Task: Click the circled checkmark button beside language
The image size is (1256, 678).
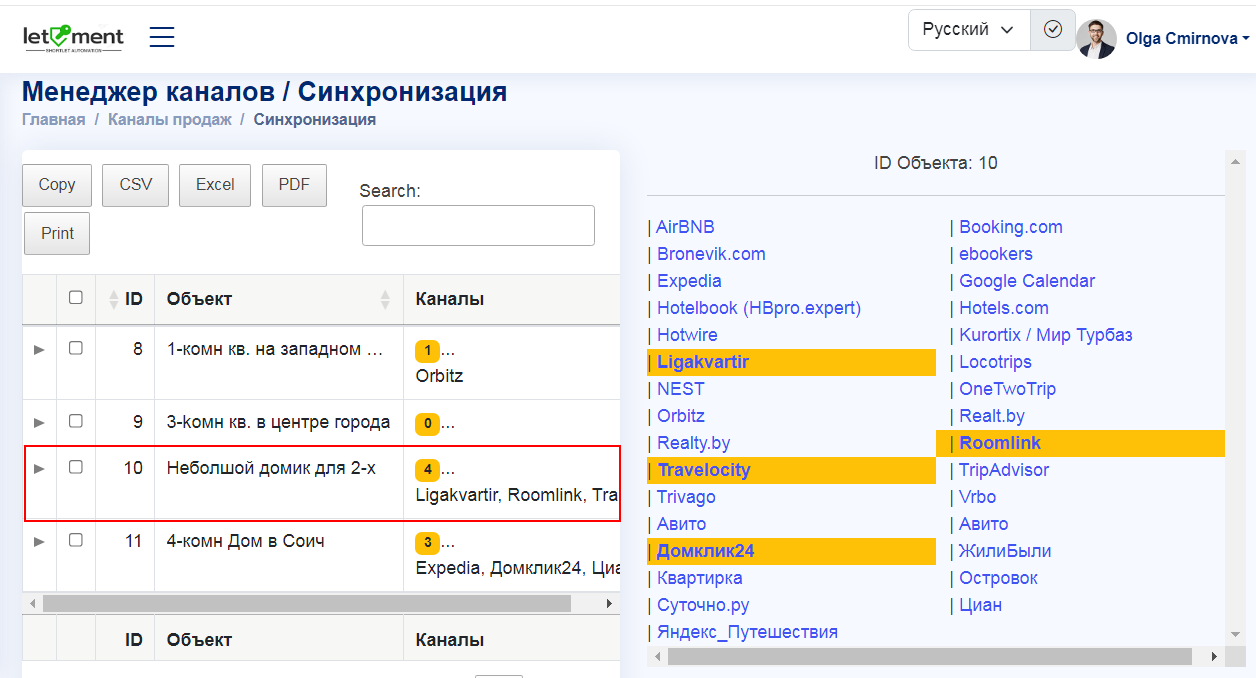Action: [1052, 30]
